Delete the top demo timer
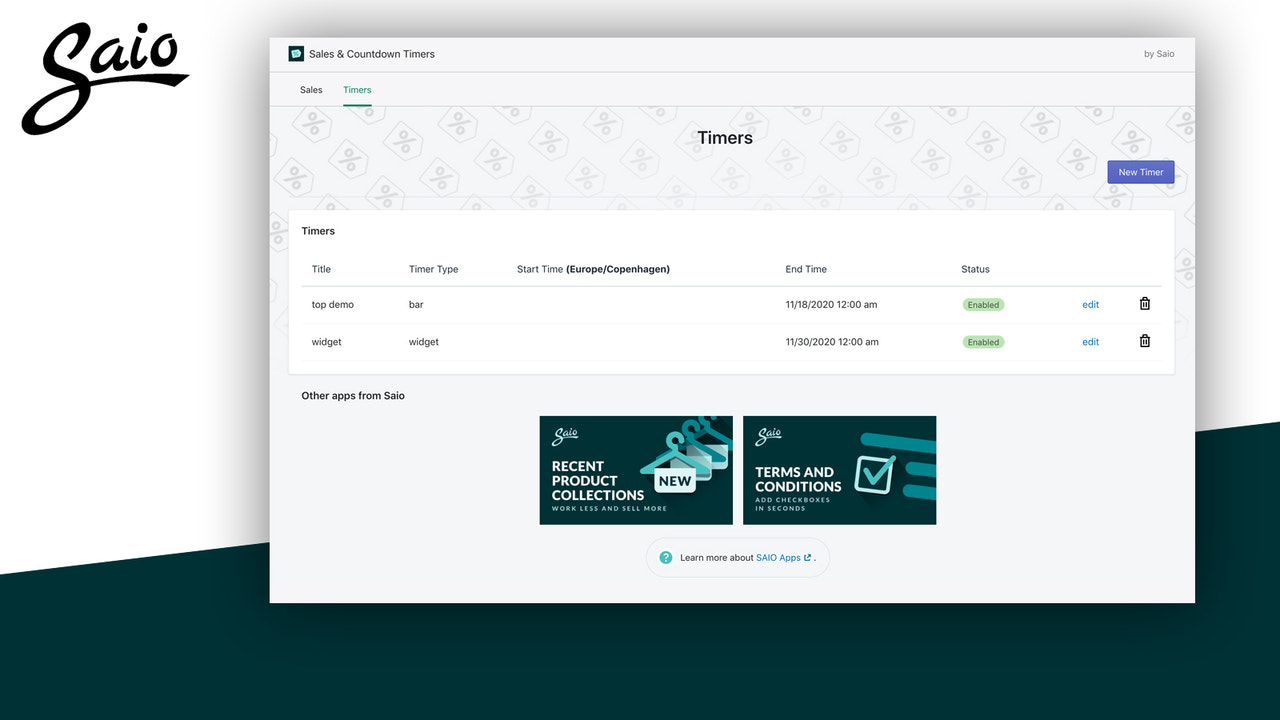The height and width of the screenshot is (720, 1280). [x=1144, y=303]
